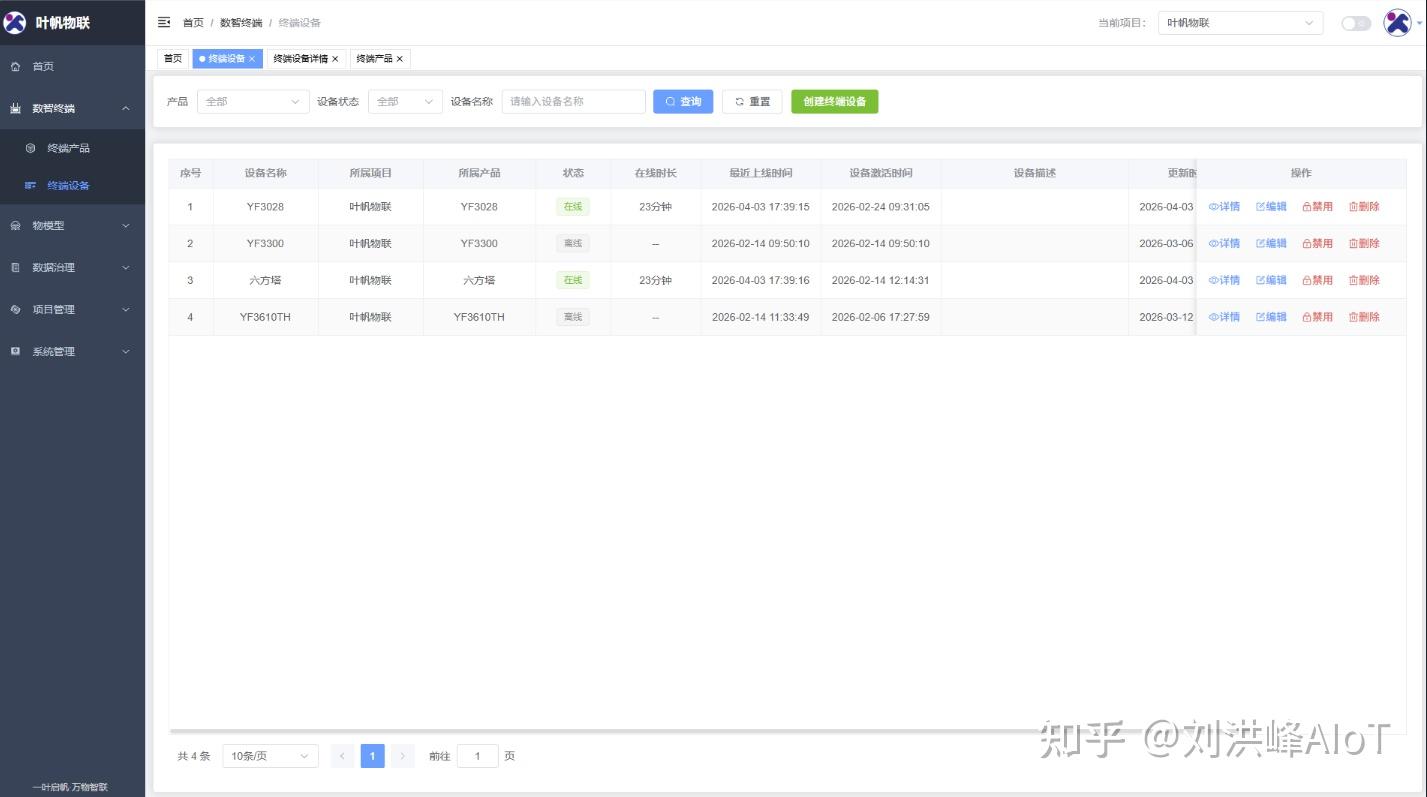This screenshot has height=797, width=1427.
Task: Edit device YF3028
Action: click(x=1271, y=207)
